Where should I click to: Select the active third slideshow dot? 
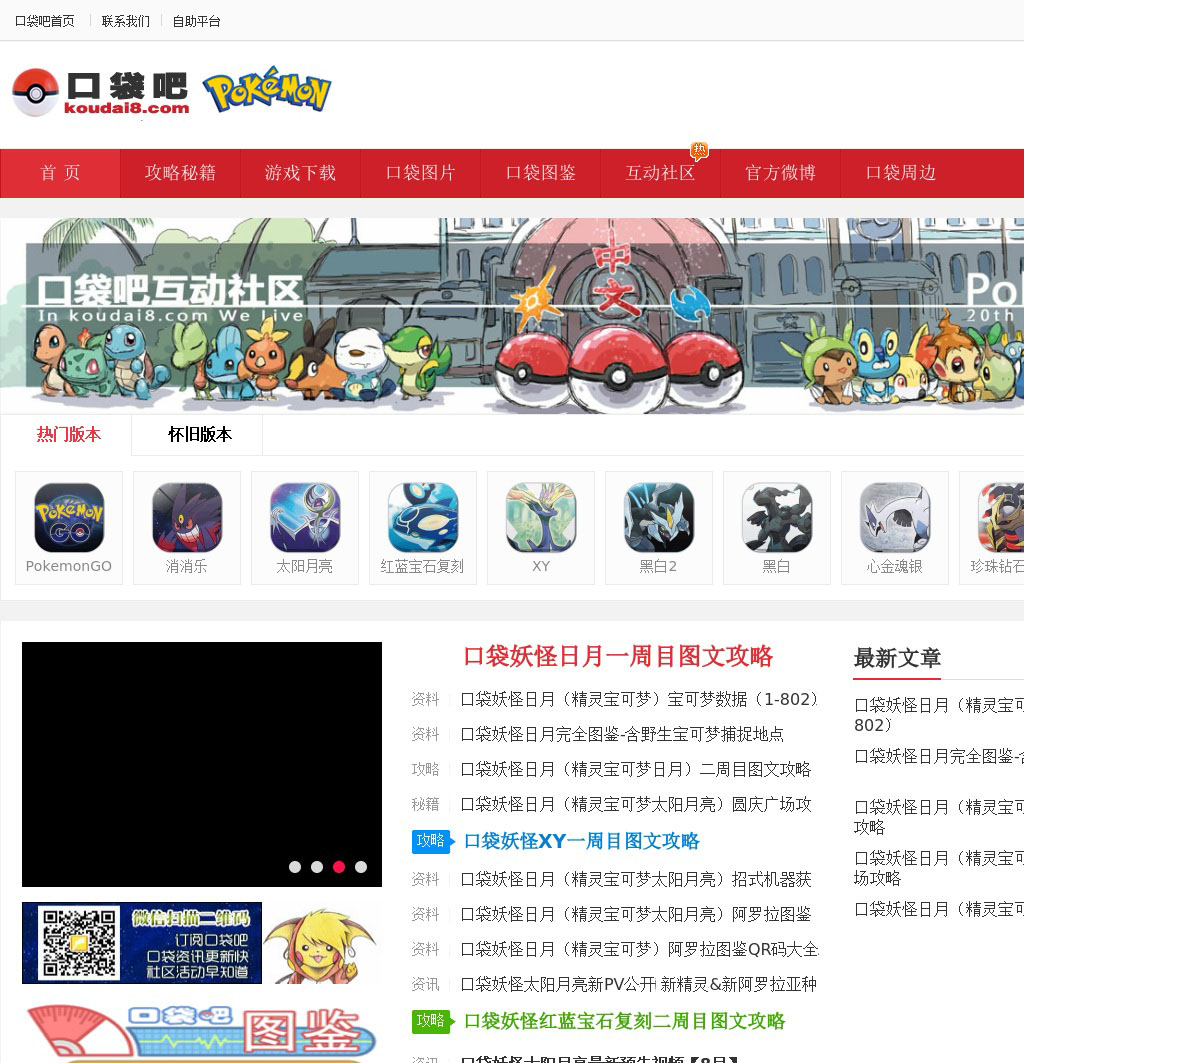339,867
